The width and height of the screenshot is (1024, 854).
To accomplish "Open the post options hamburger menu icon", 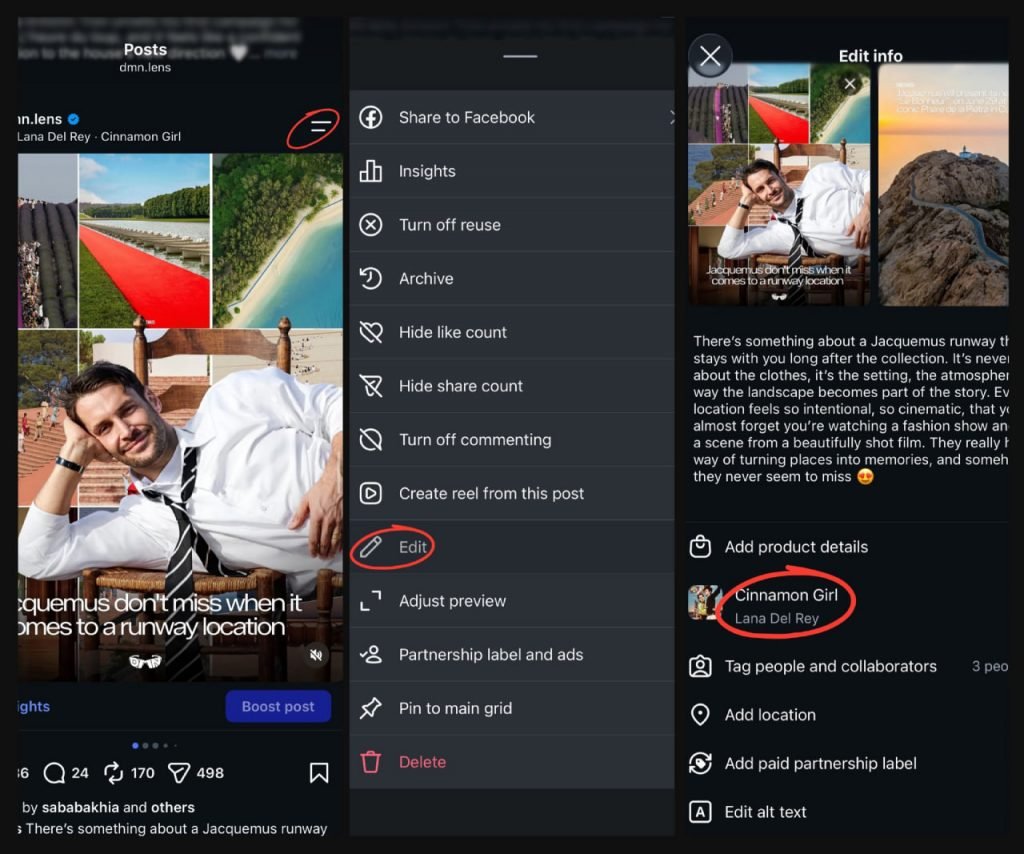I will pyautogui.click(x=320, y=126).
